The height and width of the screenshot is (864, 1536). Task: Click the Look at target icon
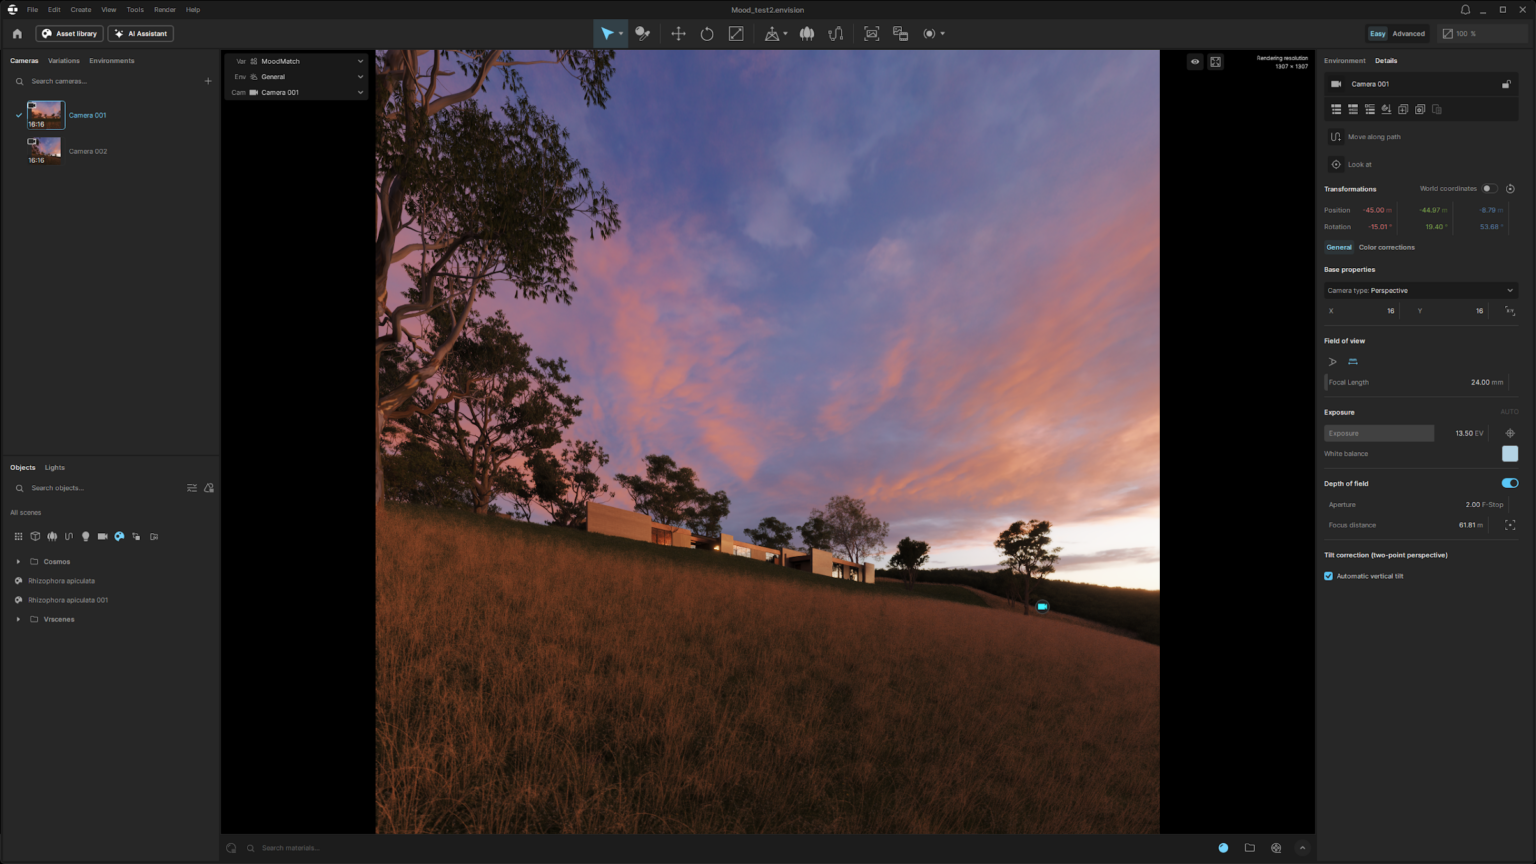click(1336, 164)
